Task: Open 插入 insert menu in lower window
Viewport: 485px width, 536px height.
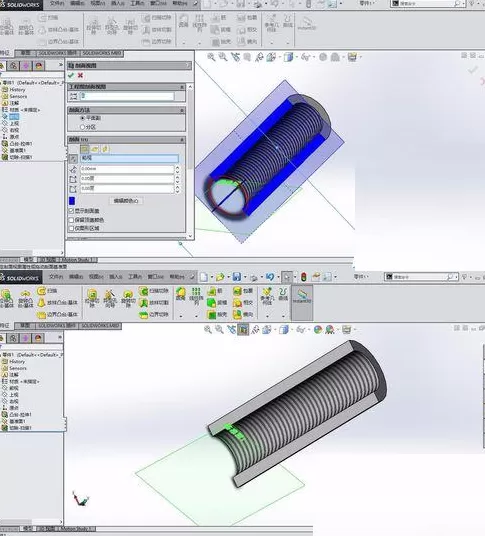Action: click(116, 277)
